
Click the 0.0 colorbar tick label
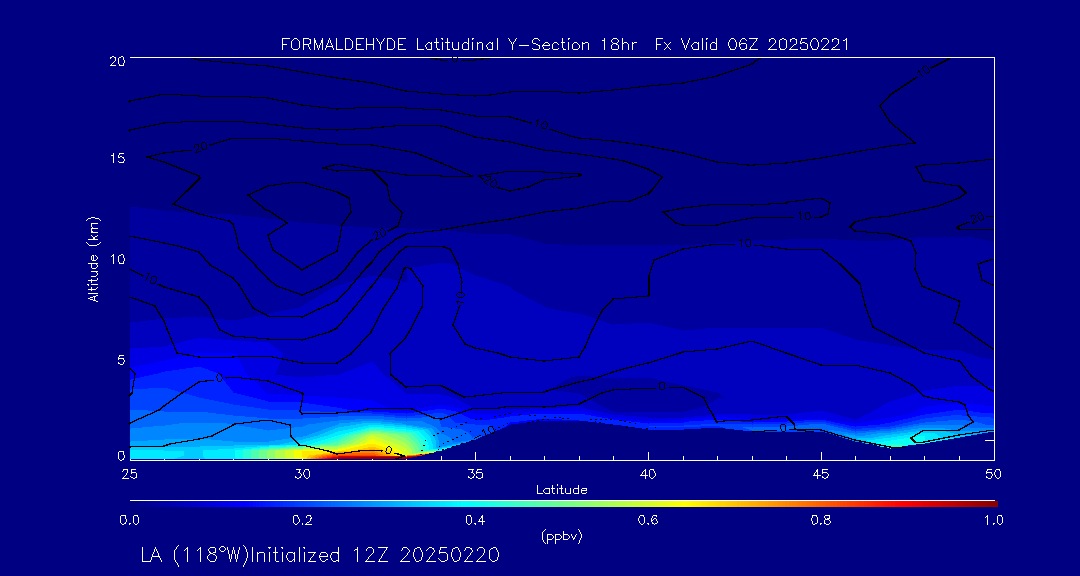pyautogui.click(x=129, y=520)
